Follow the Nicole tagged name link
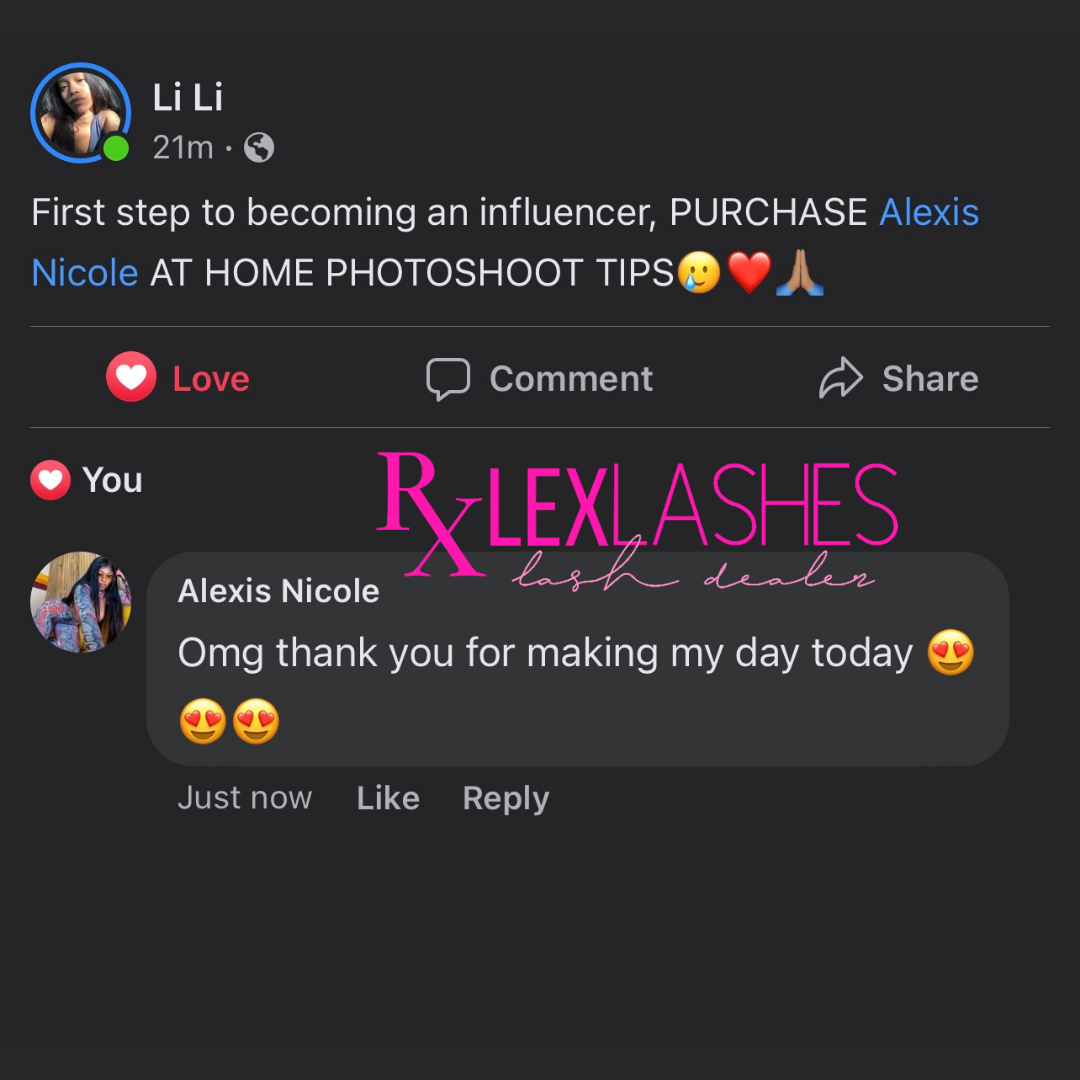This screenshot has height=1080, width=1080. 85,273
